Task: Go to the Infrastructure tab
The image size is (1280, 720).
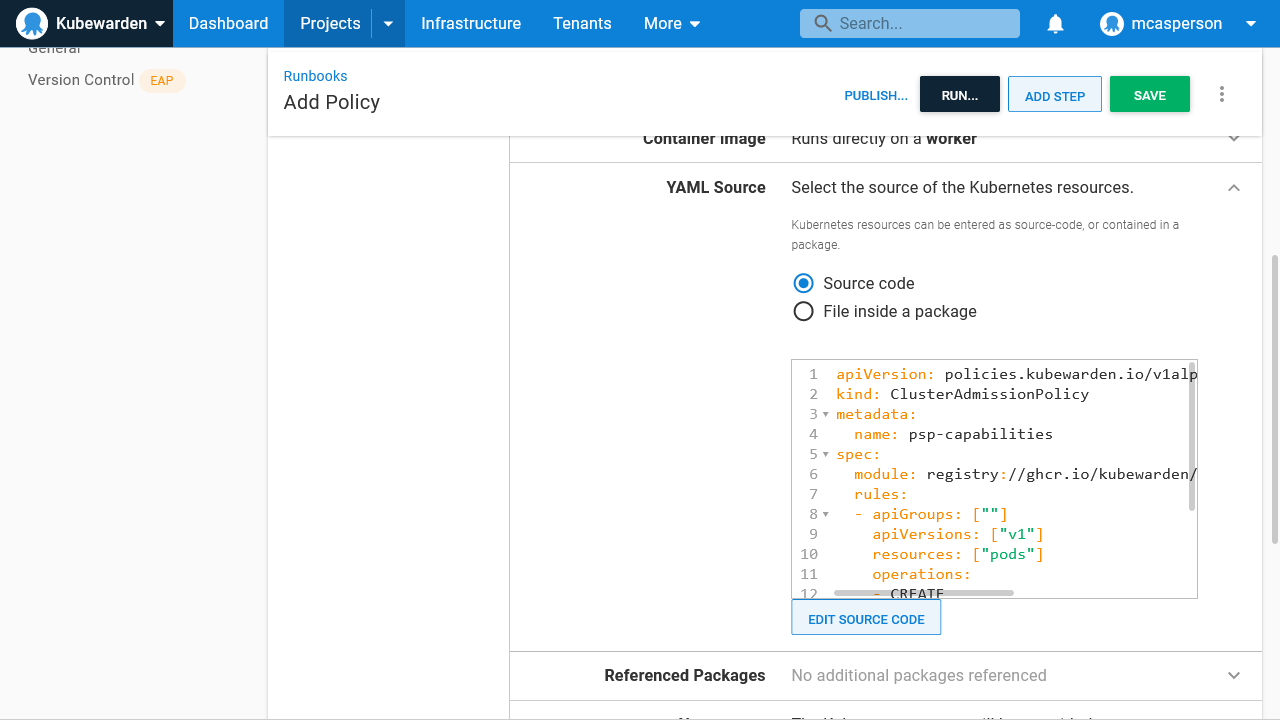Action: (x=470, y=24)
